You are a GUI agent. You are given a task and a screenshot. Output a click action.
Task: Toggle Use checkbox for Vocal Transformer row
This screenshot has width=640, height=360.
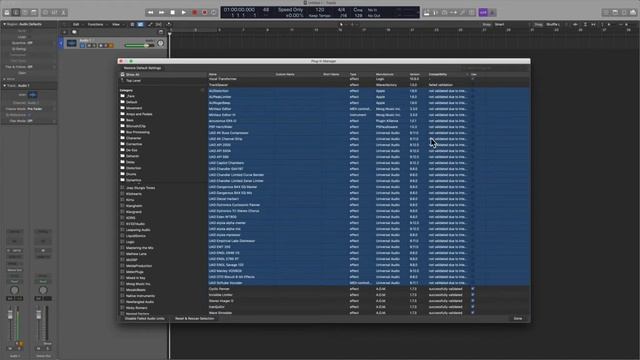(473, 79)
